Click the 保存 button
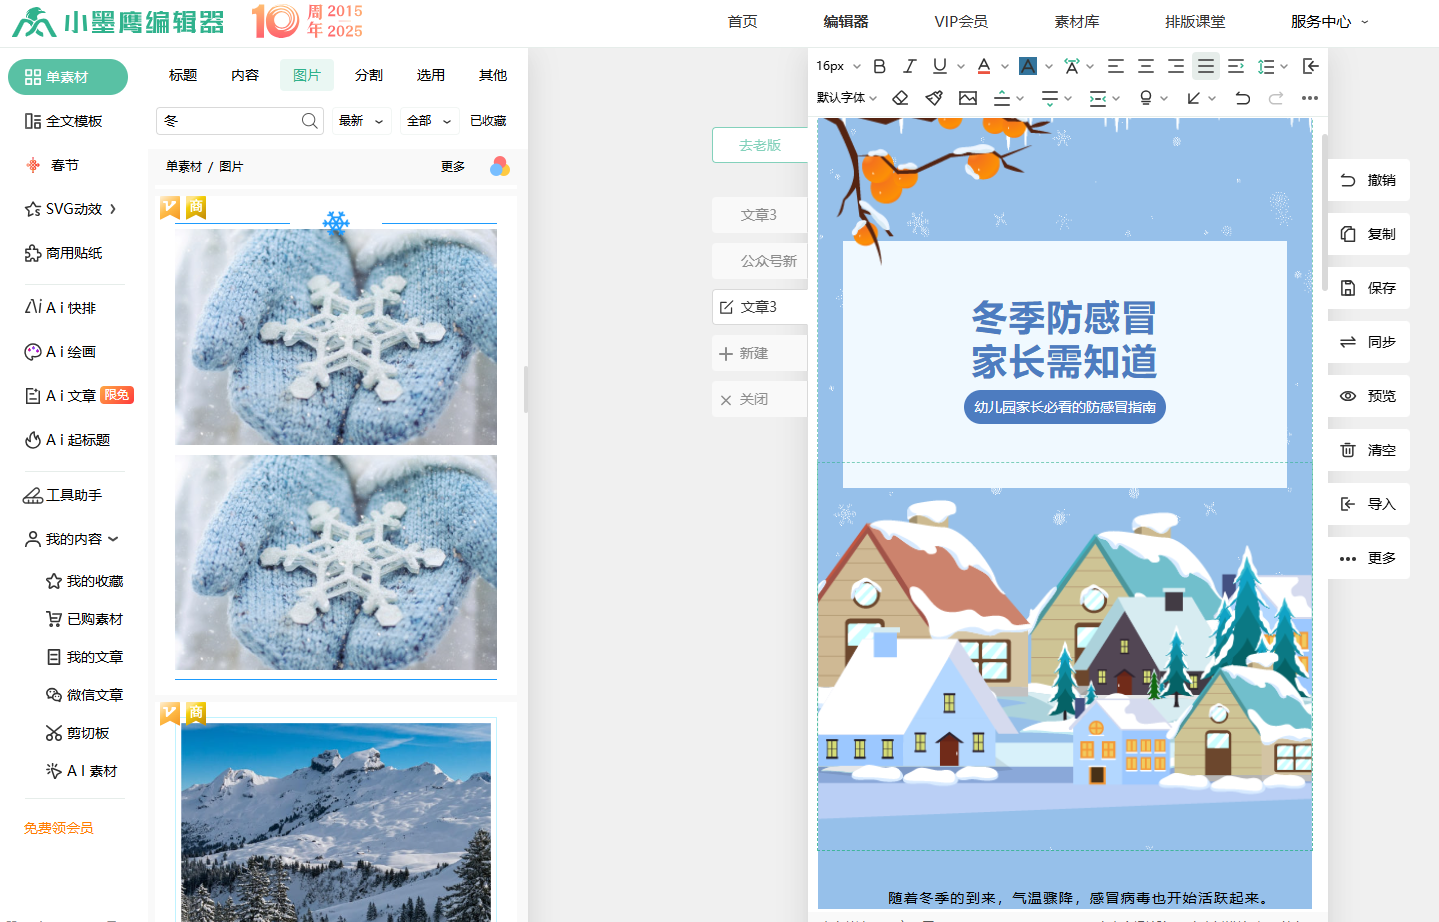Image resolution: width=1439 pixels, height=922 pixels. point(1368,288)
